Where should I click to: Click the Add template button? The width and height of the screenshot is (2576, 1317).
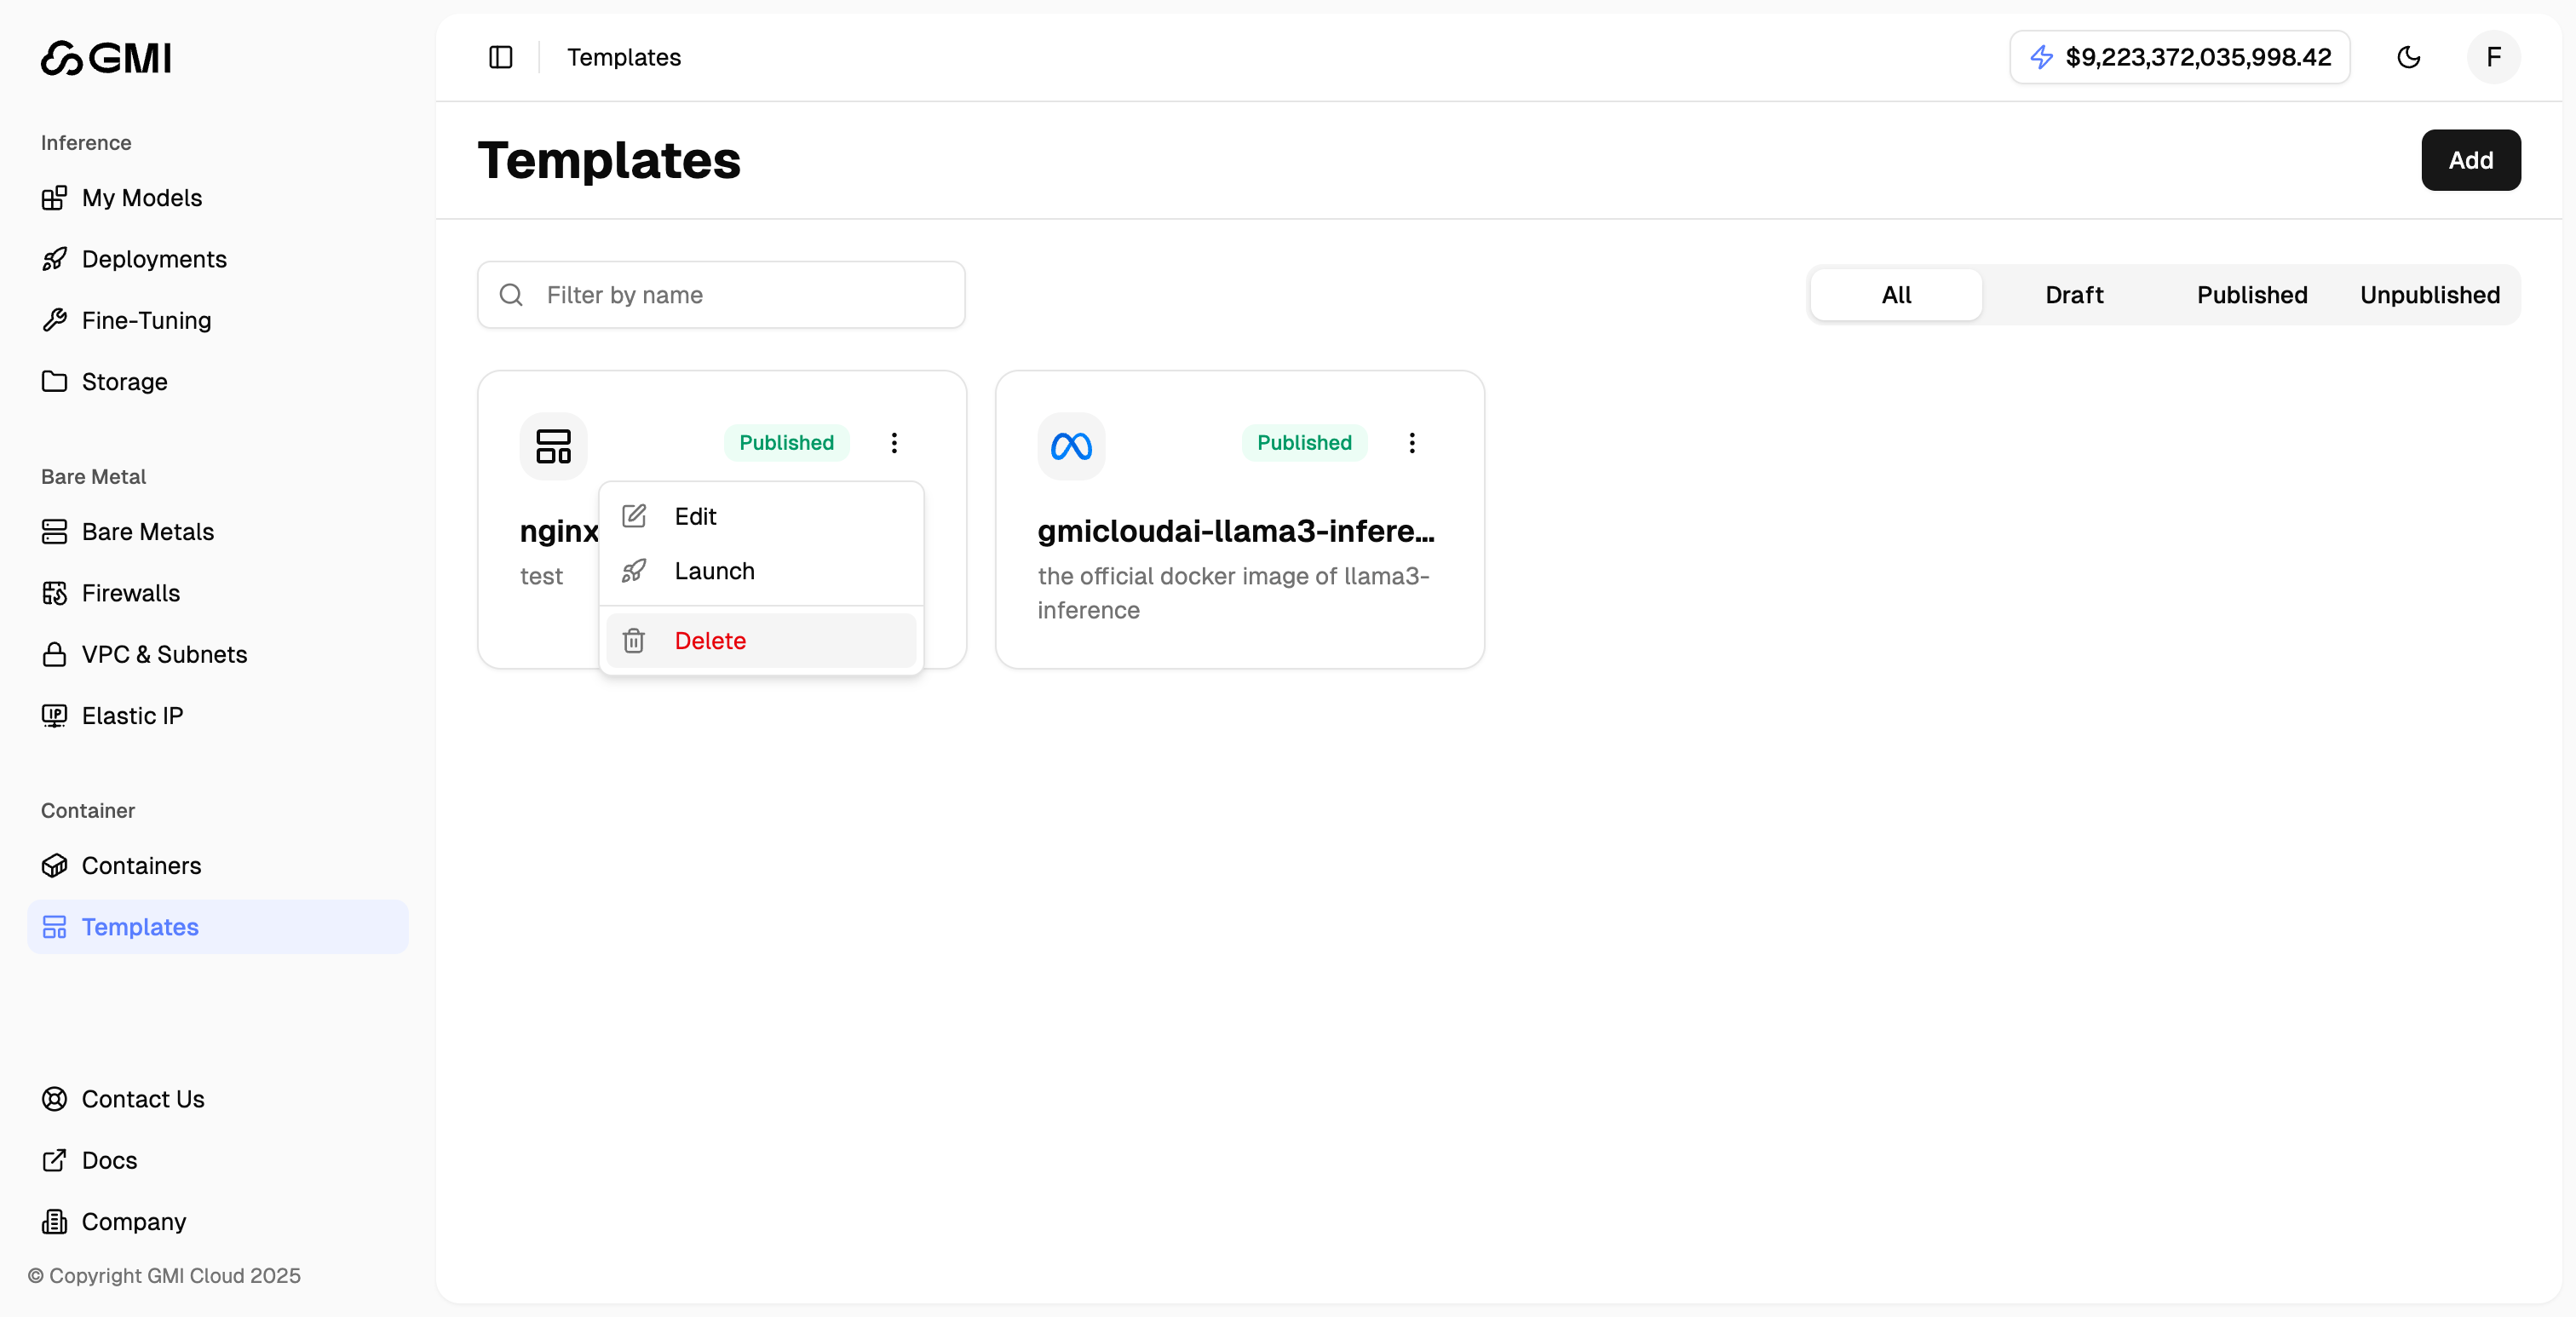point(2470,160)
